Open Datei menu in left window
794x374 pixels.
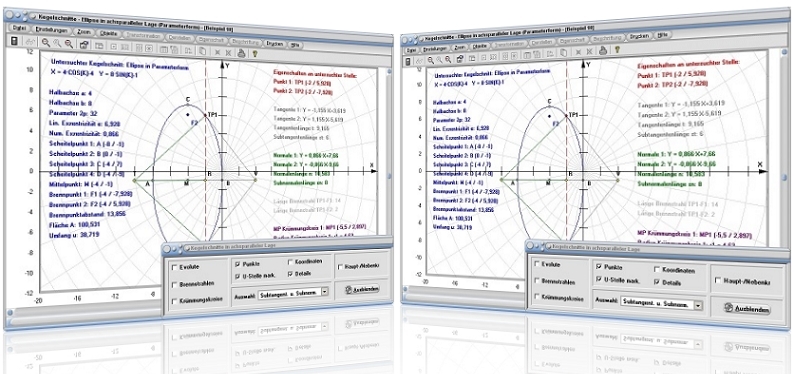pyautogui.click(x=19, y=28)
